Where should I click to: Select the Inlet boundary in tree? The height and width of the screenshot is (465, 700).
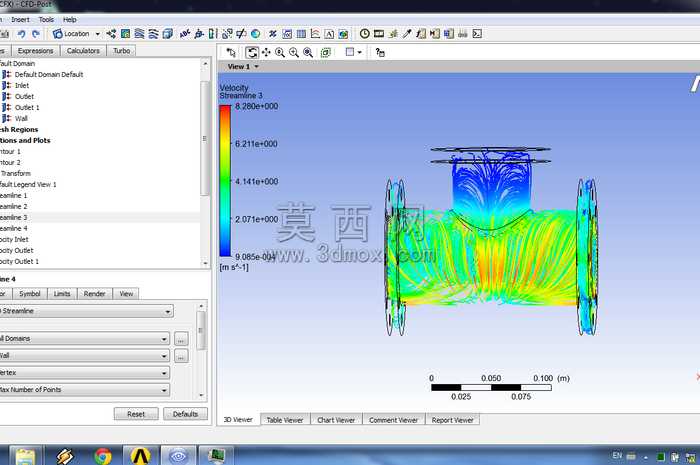22,86
